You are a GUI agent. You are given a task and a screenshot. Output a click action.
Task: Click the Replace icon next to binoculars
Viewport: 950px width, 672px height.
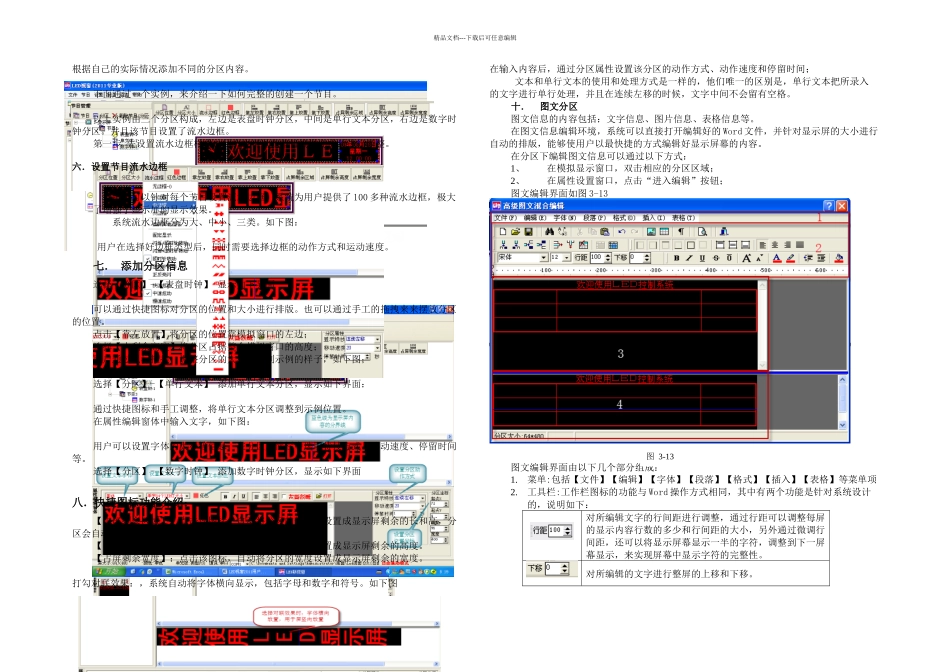(x=562, y=231)
